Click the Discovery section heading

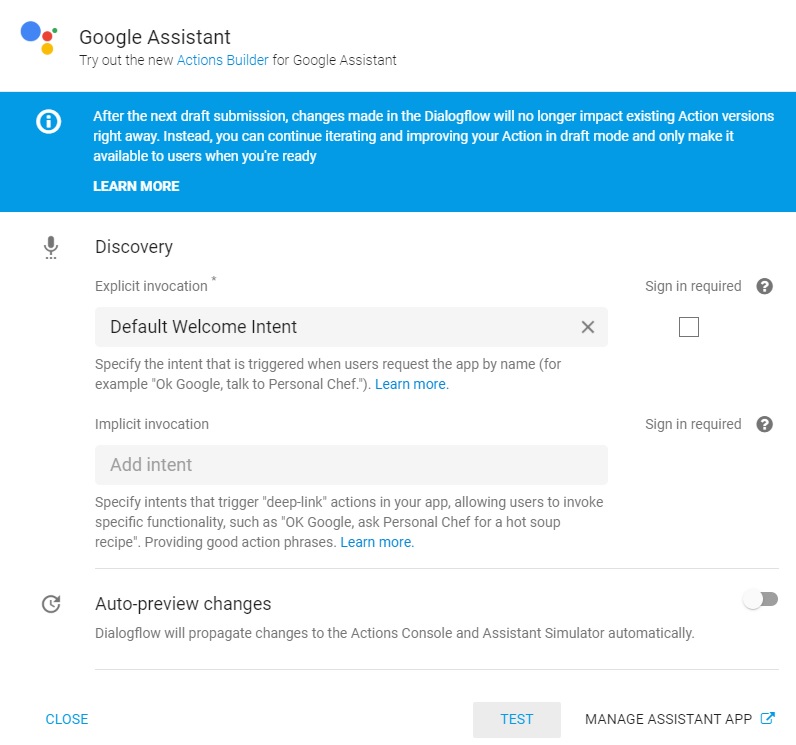[x=134, y=247]
